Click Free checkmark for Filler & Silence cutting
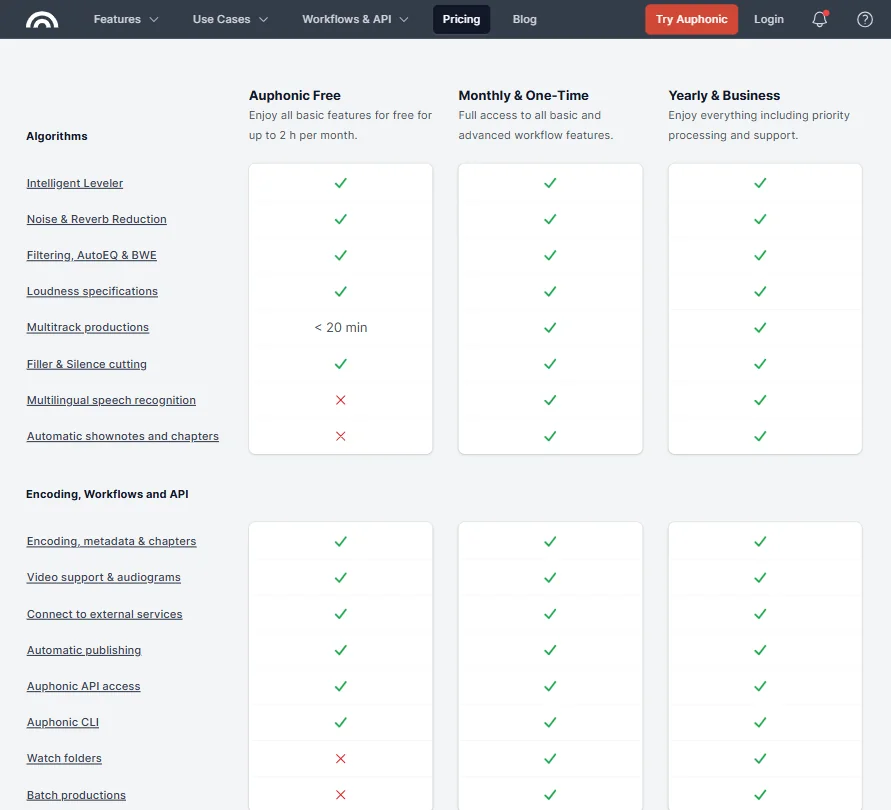 (340, 364)
